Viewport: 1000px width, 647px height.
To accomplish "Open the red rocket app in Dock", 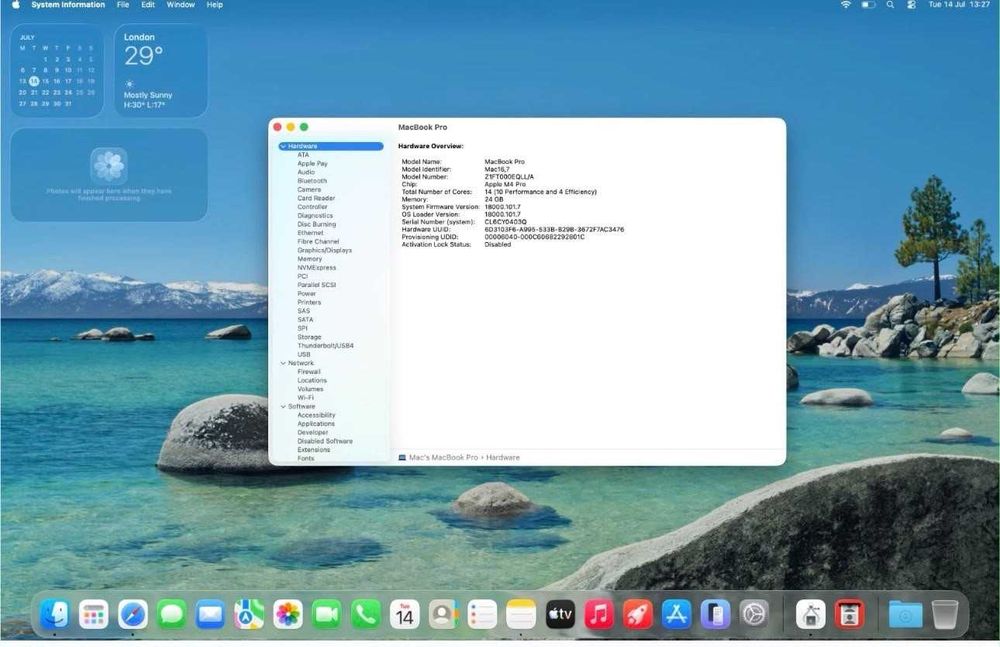I will click(637, 615).
